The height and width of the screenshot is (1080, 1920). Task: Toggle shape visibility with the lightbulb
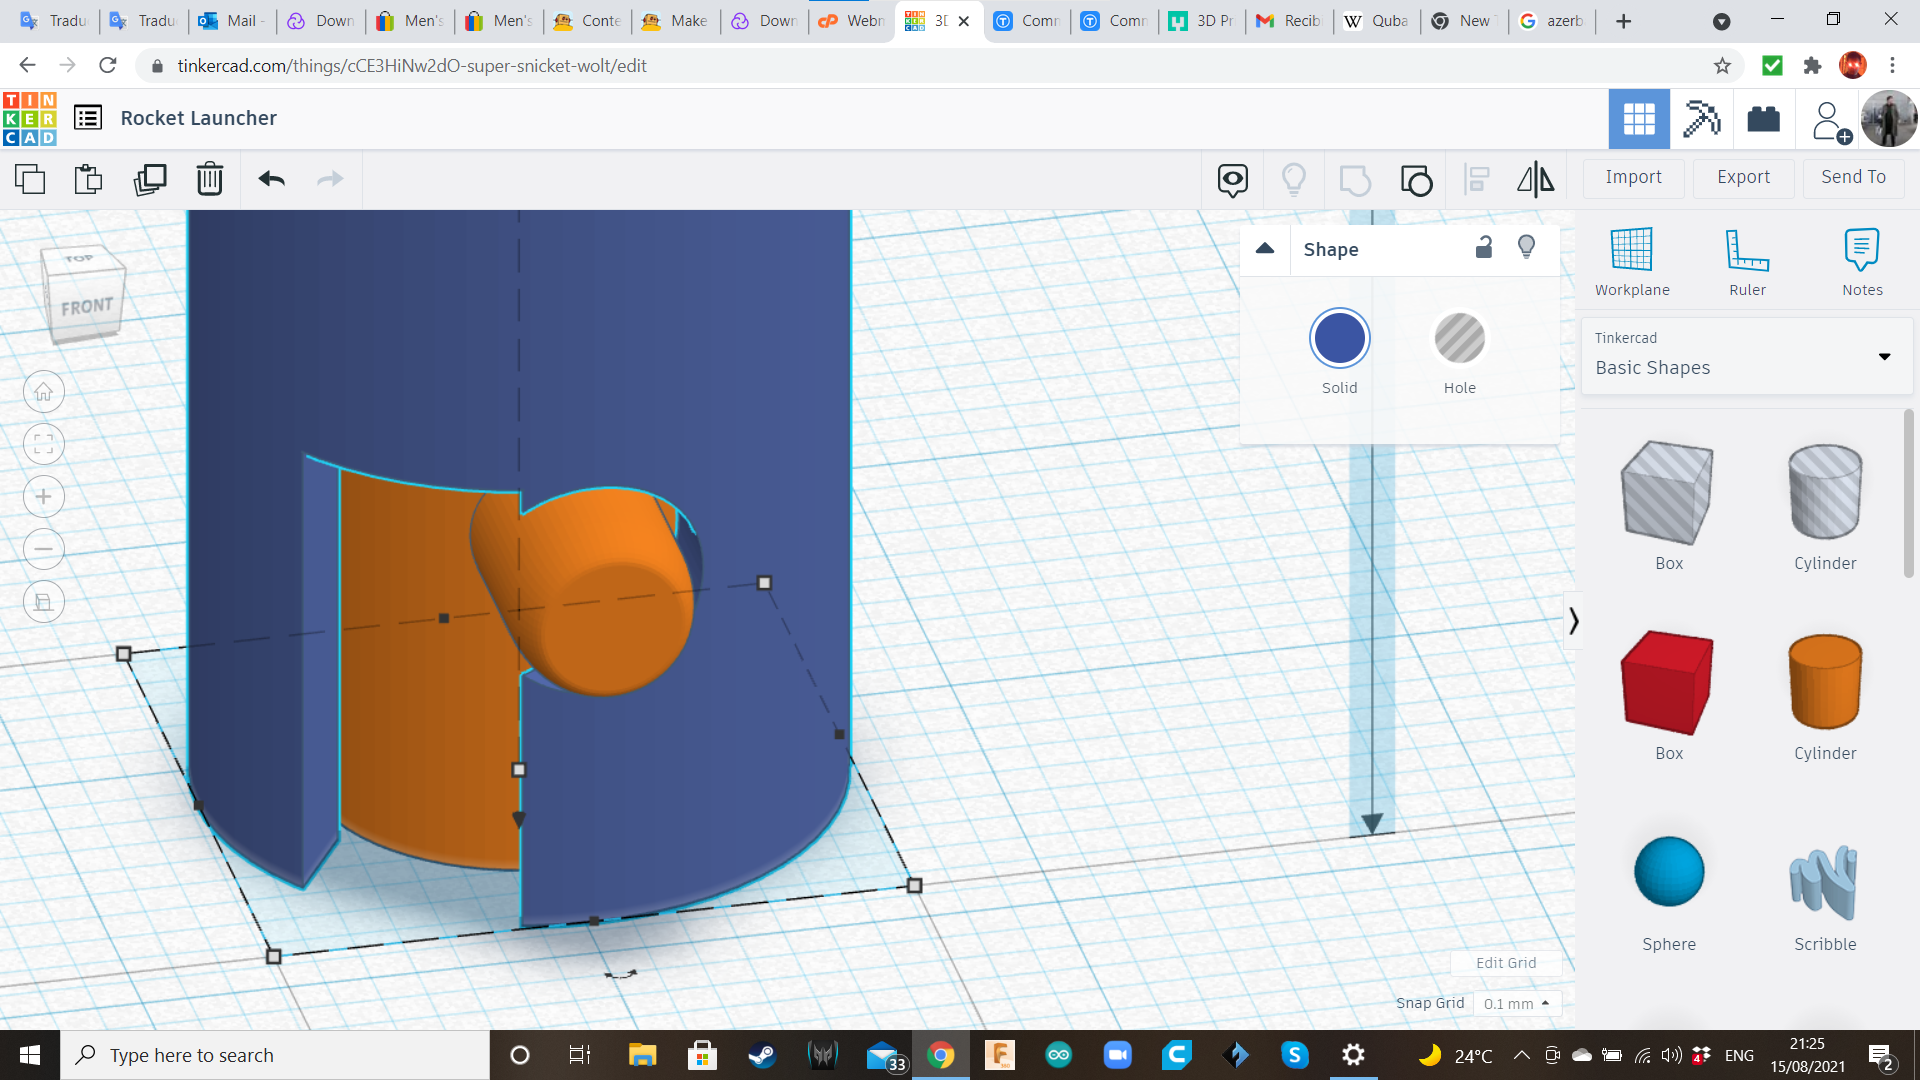click(1526, 248)
